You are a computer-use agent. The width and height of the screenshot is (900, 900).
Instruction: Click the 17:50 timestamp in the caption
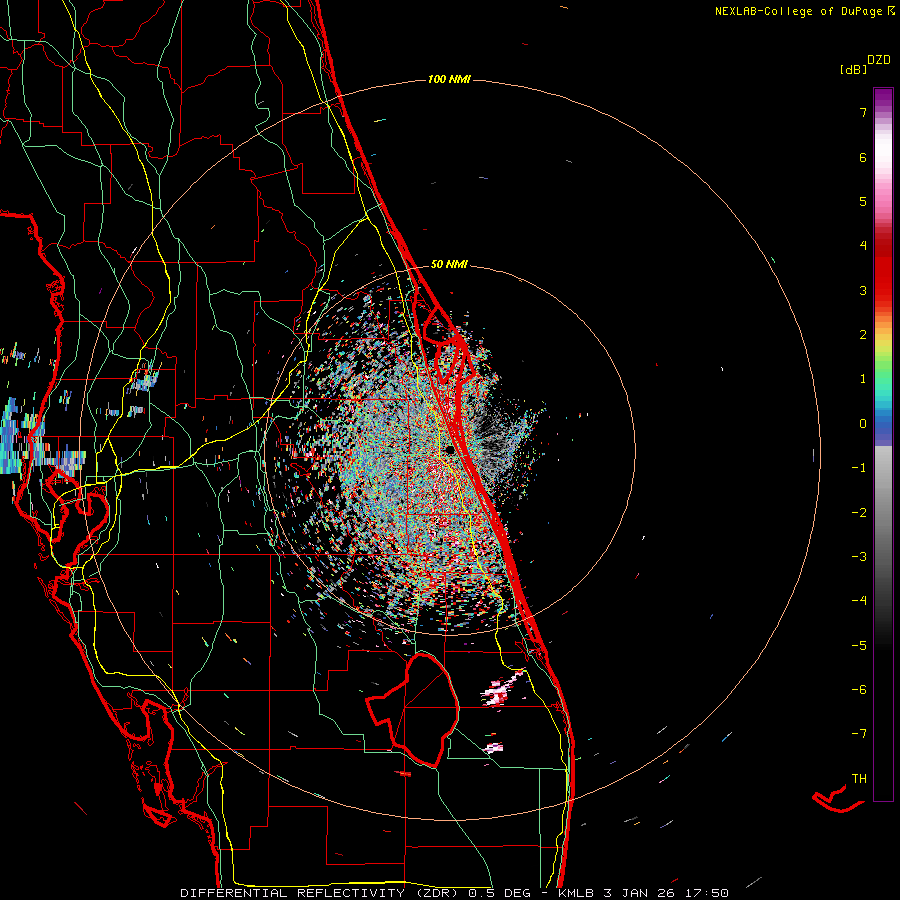click(707, 893)
